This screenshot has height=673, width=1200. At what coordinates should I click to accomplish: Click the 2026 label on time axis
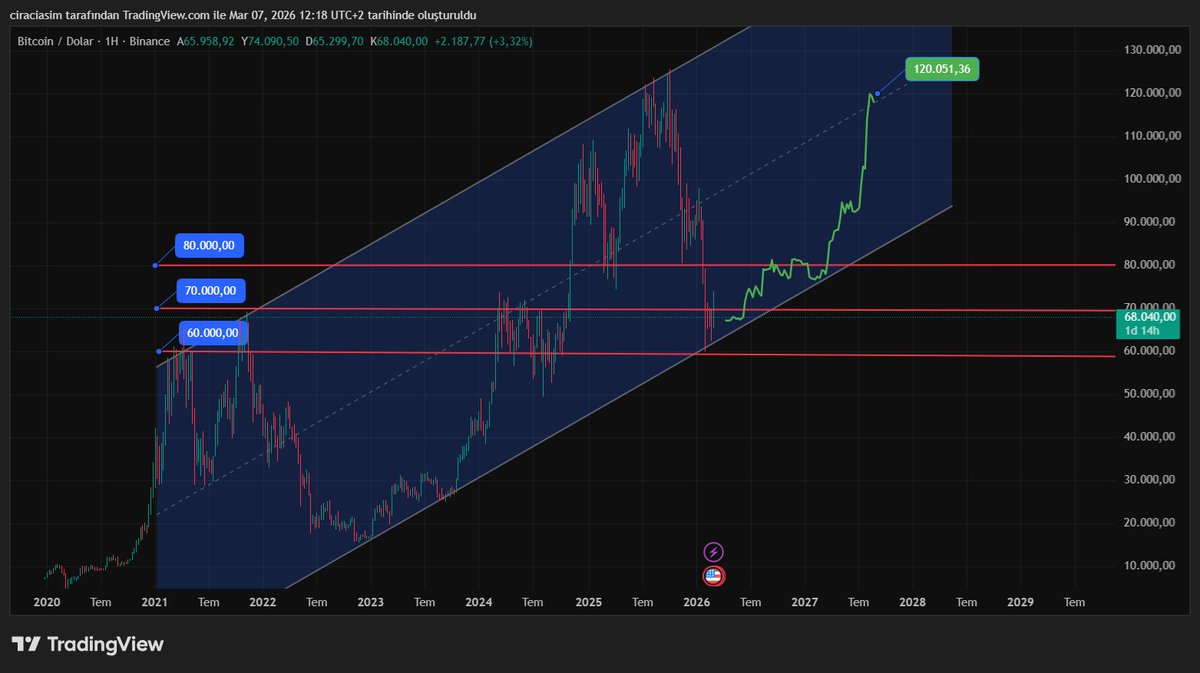696,603
